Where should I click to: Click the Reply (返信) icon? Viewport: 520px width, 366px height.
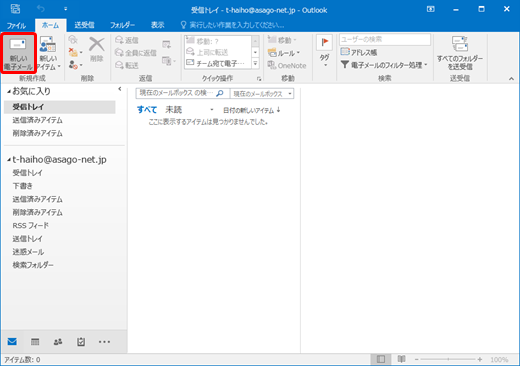click(x=127, y=40)
